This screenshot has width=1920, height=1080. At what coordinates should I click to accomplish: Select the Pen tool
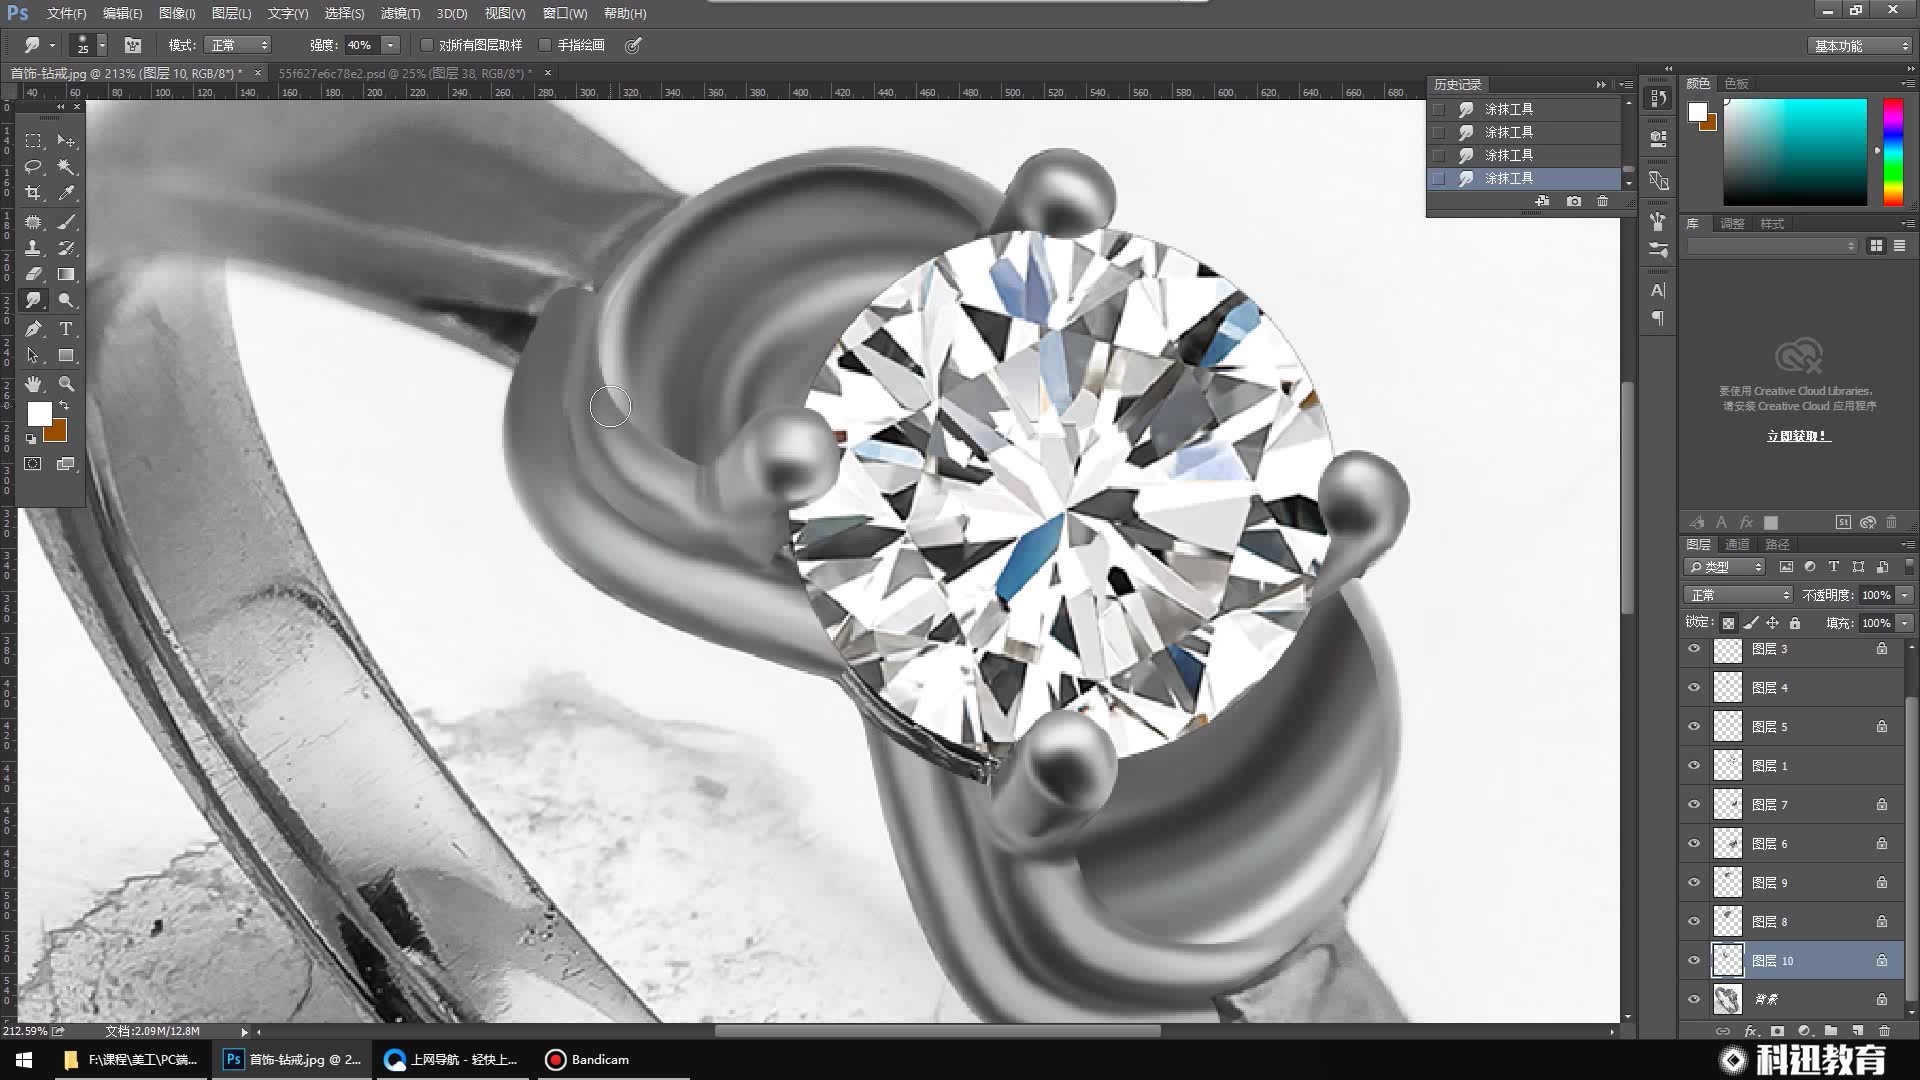(x=33, y=328)
